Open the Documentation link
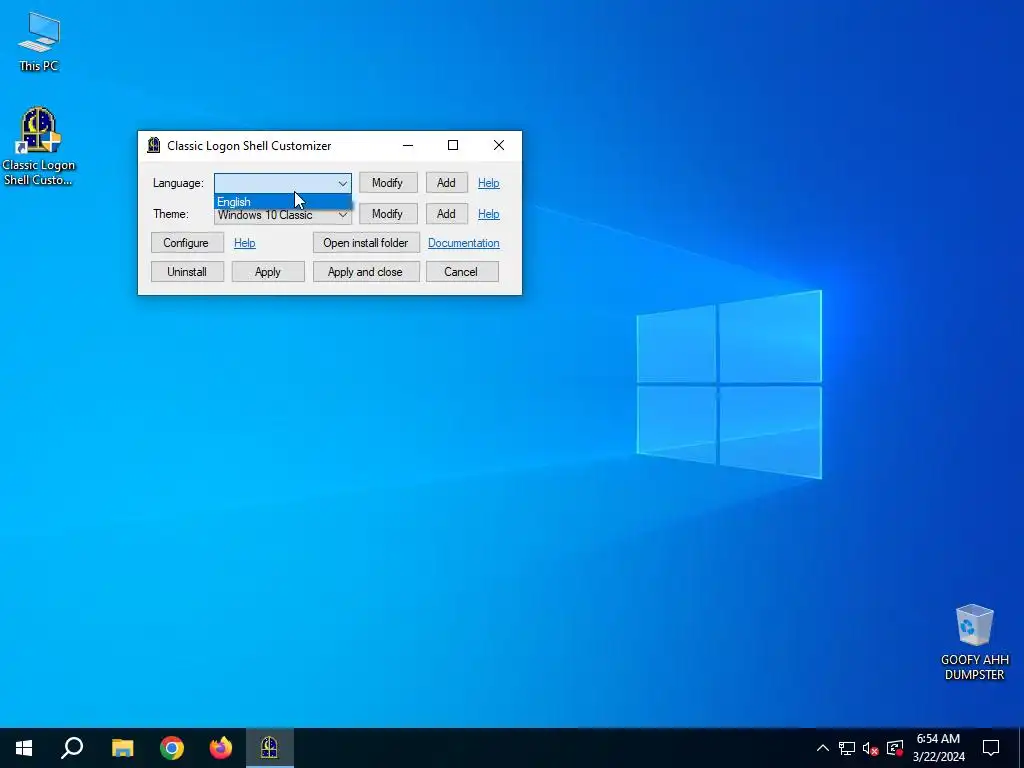 point(464,243)
